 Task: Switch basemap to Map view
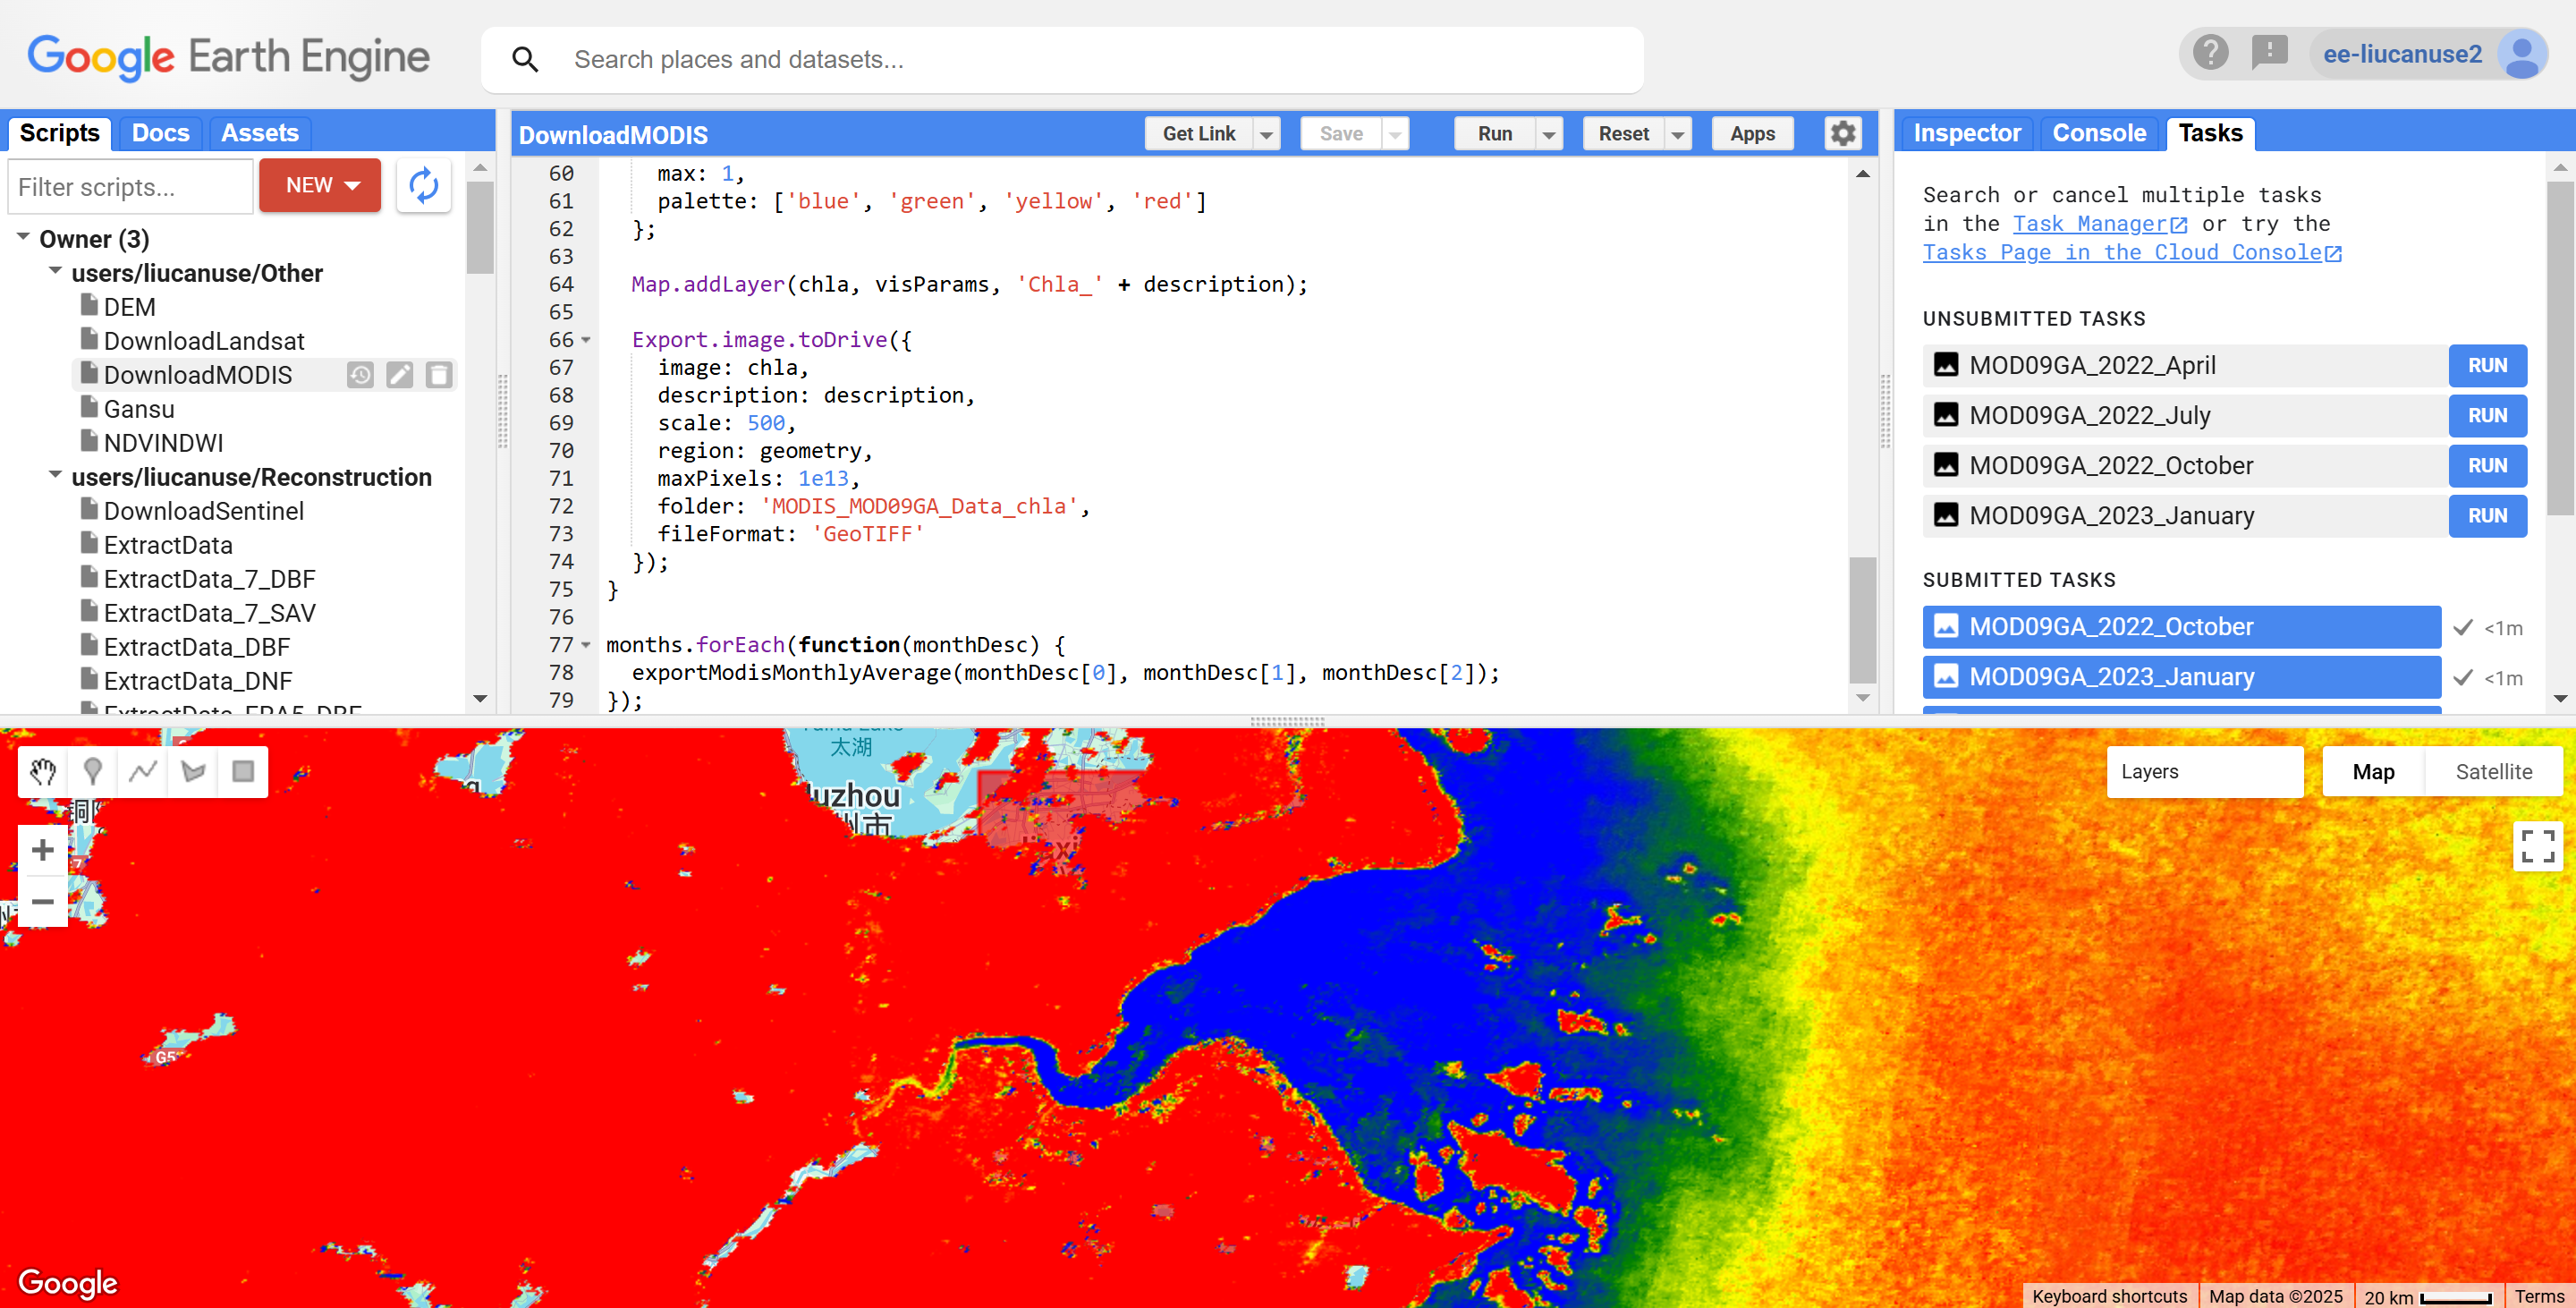(2373, 771)
